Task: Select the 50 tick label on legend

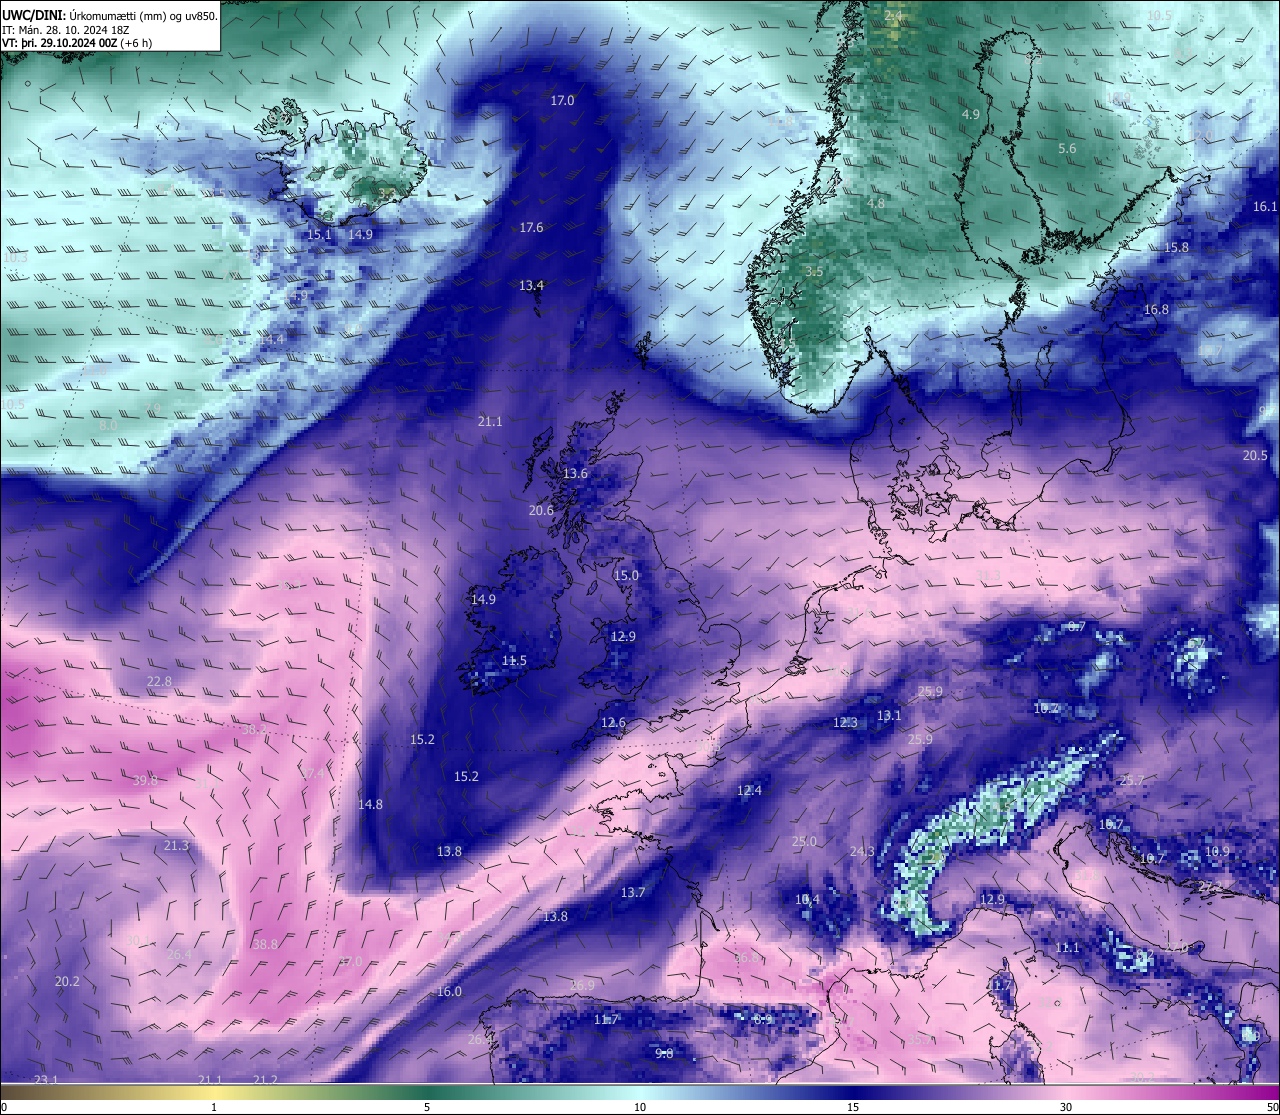Action: (1272, 1106)
